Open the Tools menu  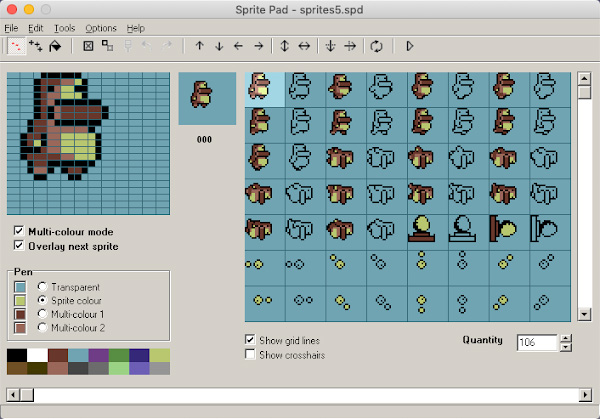64,28
